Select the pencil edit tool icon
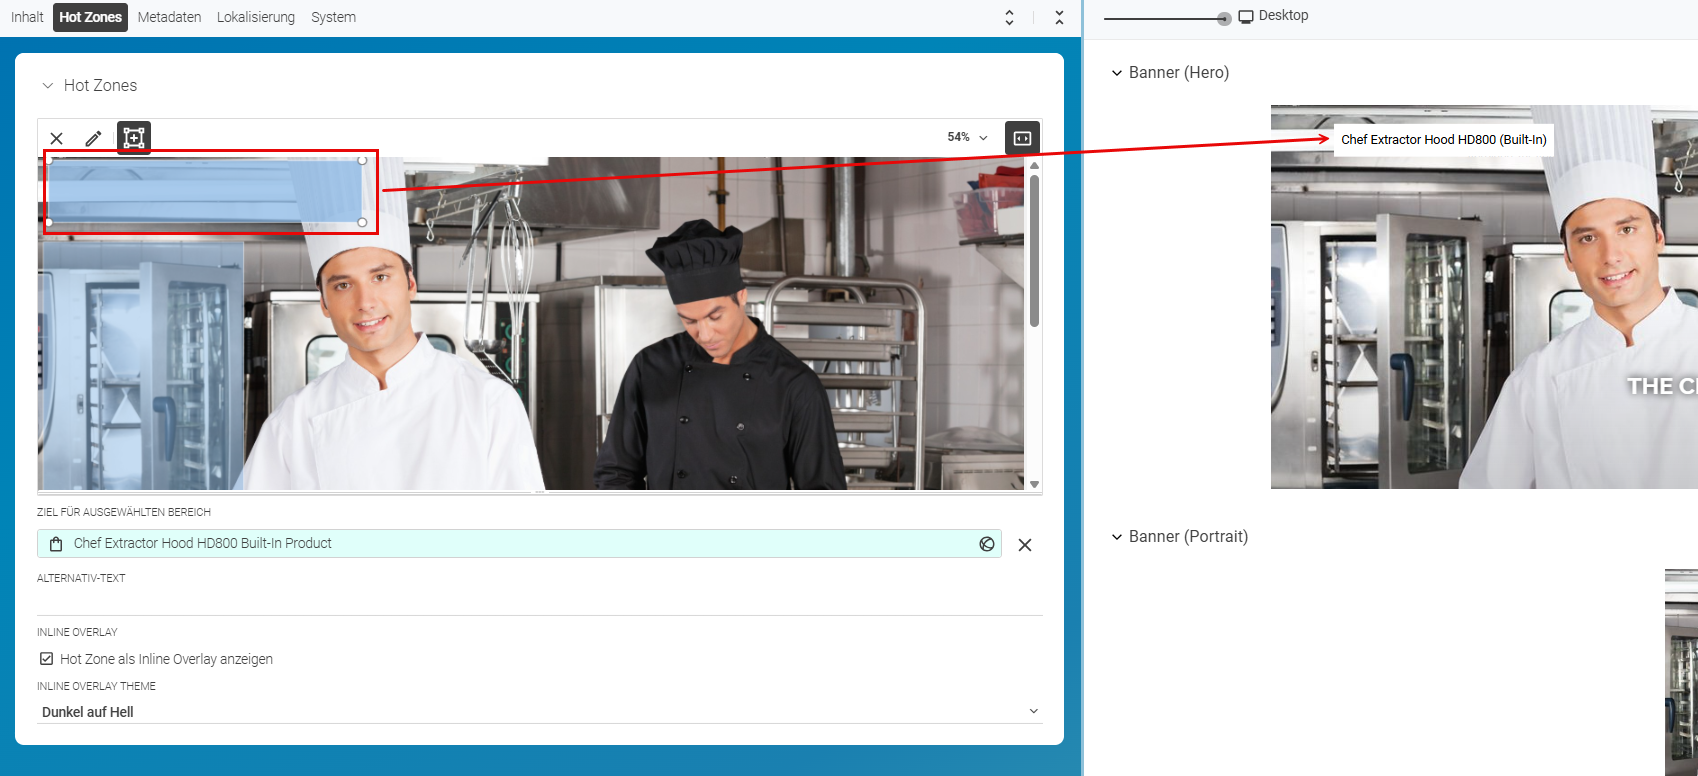The width and height of the screenshot is (1698, 776). coord(94,138)
